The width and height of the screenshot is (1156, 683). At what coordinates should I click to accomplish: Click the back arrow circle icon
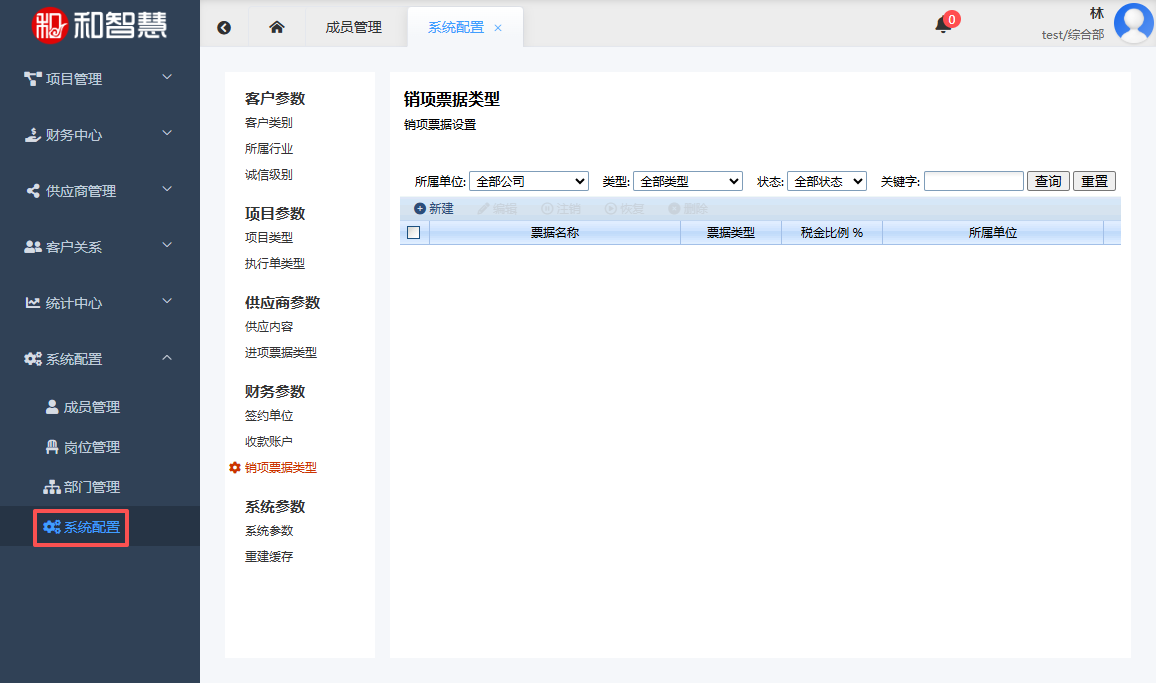pos(224,27)
